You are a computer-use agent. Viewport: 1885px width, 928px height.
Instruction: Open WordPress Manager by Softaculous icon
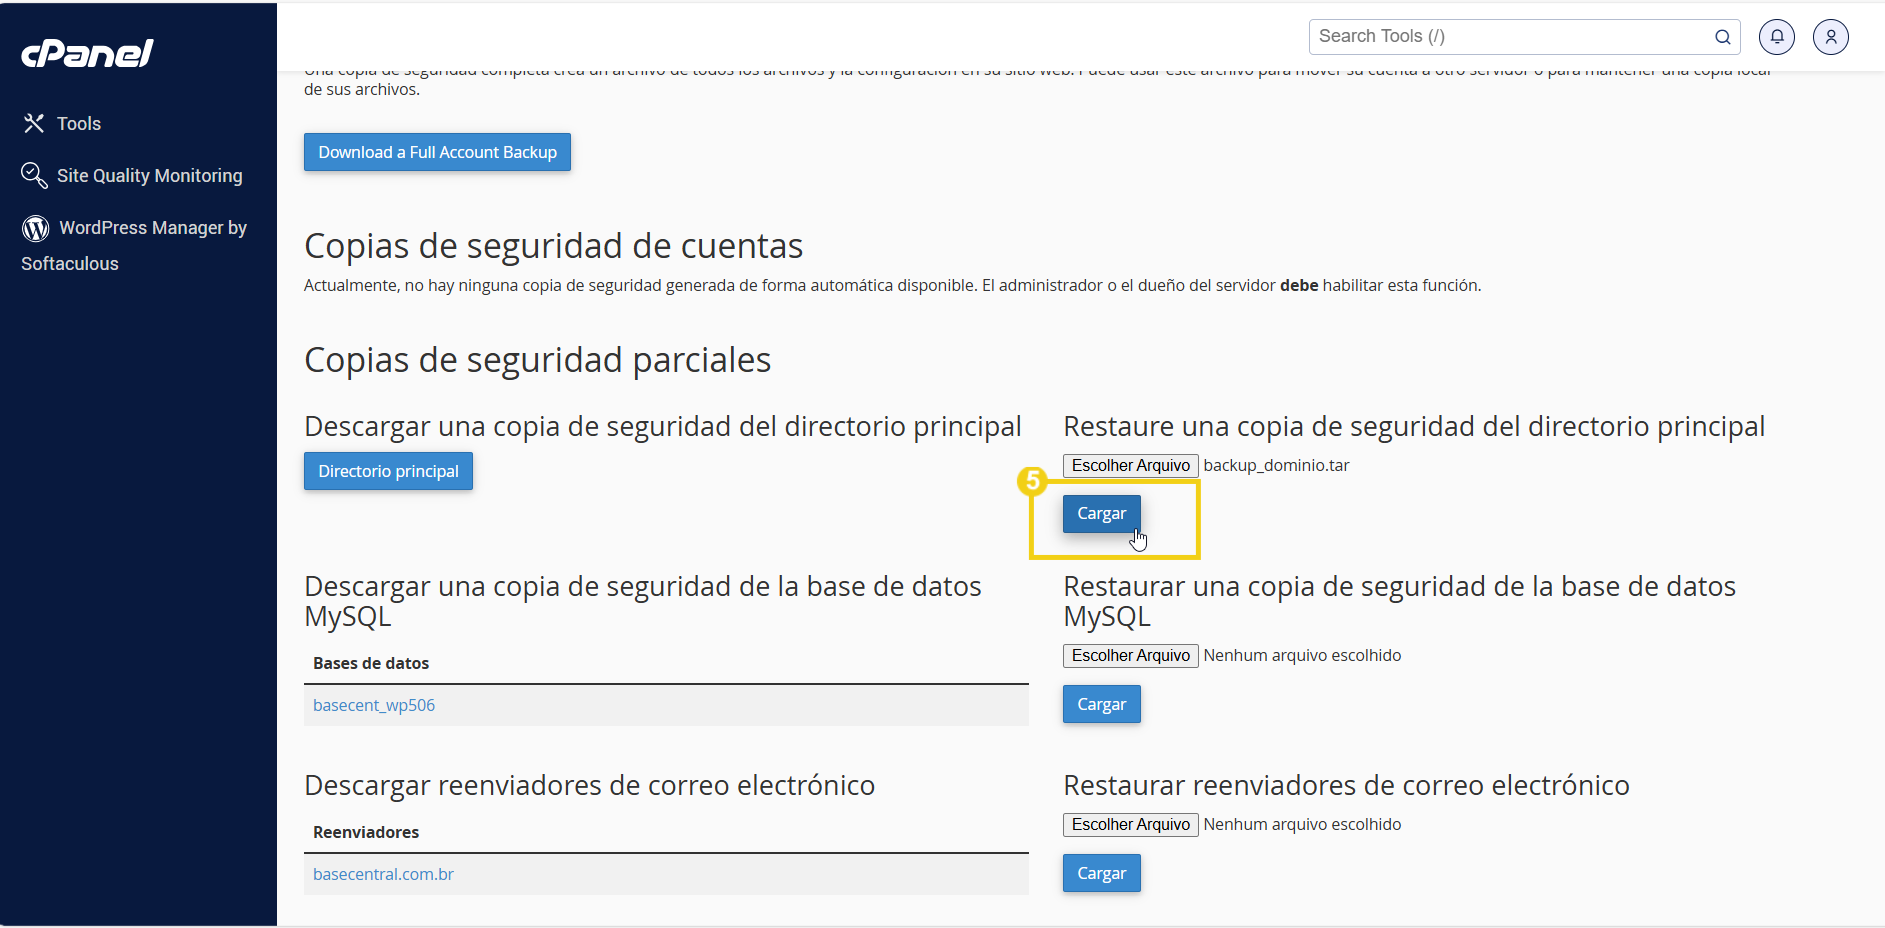36,228
